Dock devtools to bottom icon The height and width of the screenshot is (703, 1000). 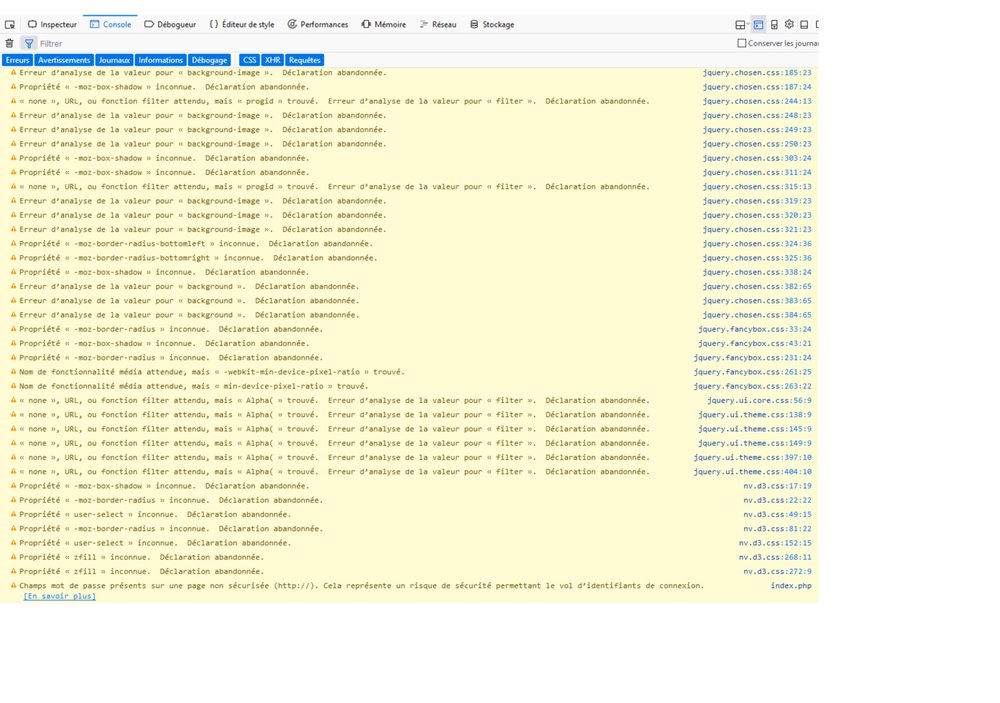tap(804, 24)
